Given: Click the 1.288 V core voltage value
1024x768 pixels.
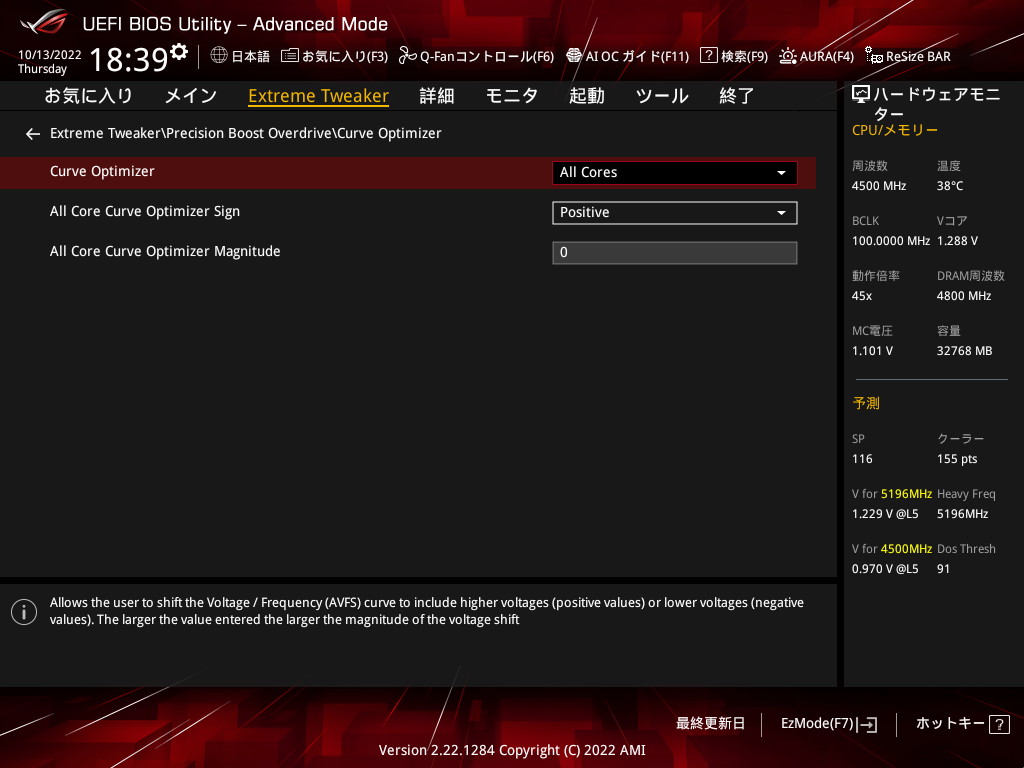Looking at the screenshot, I should [957, 241].
